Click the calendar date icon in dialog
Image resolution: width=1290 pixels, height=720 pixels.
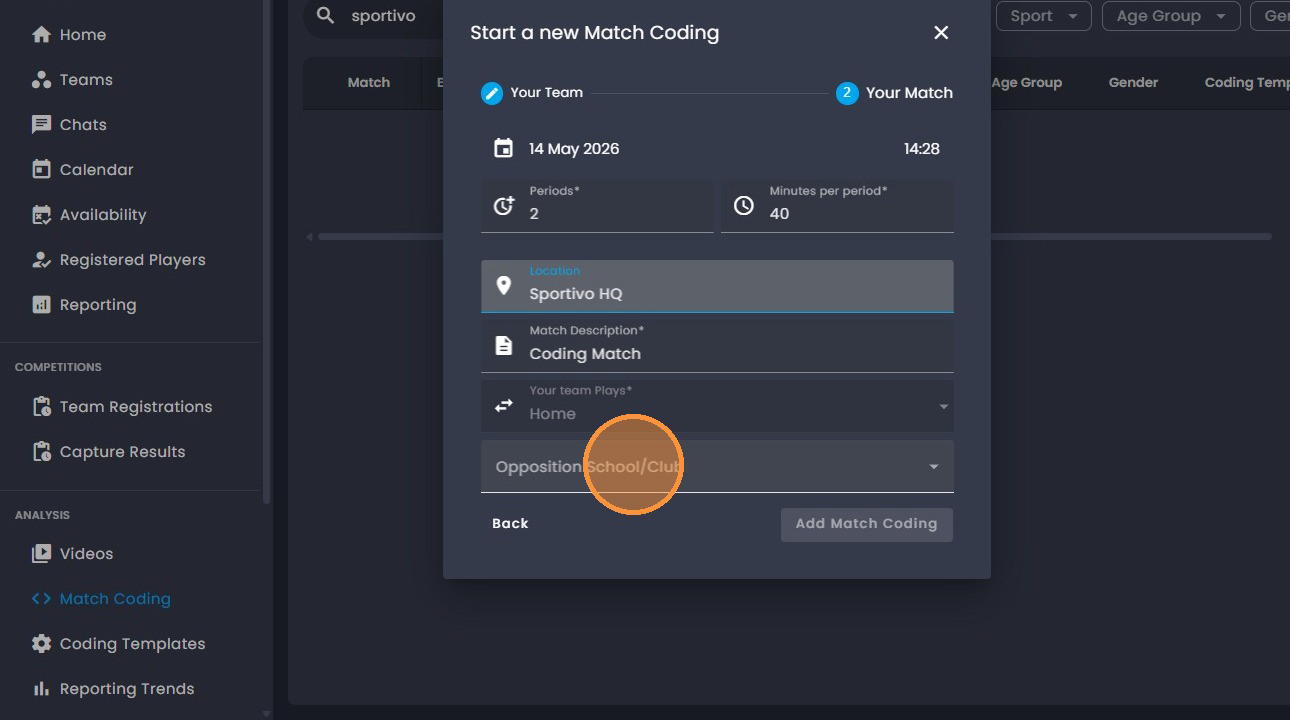[503, 148]
